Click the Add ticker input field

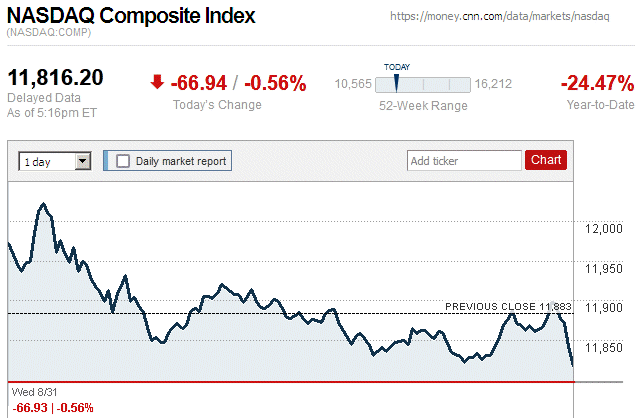click(x=464, y=160)
